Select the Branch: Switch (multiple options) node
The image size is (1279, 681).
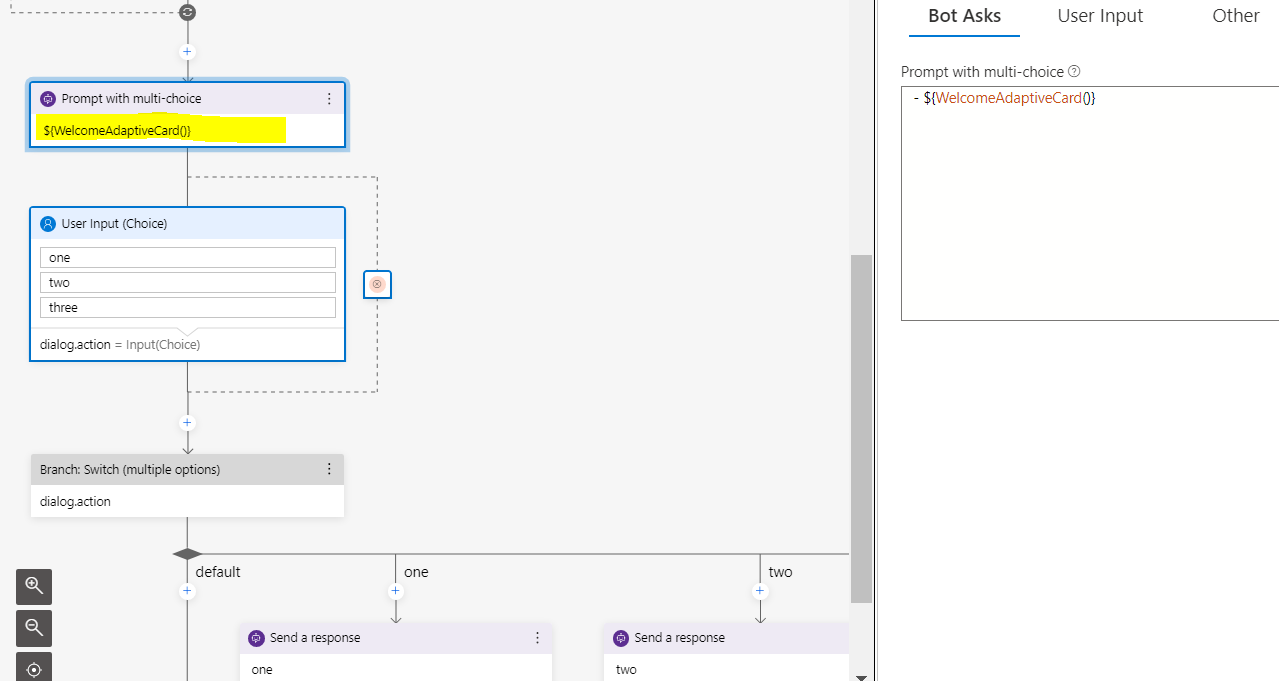click(187, 486)
